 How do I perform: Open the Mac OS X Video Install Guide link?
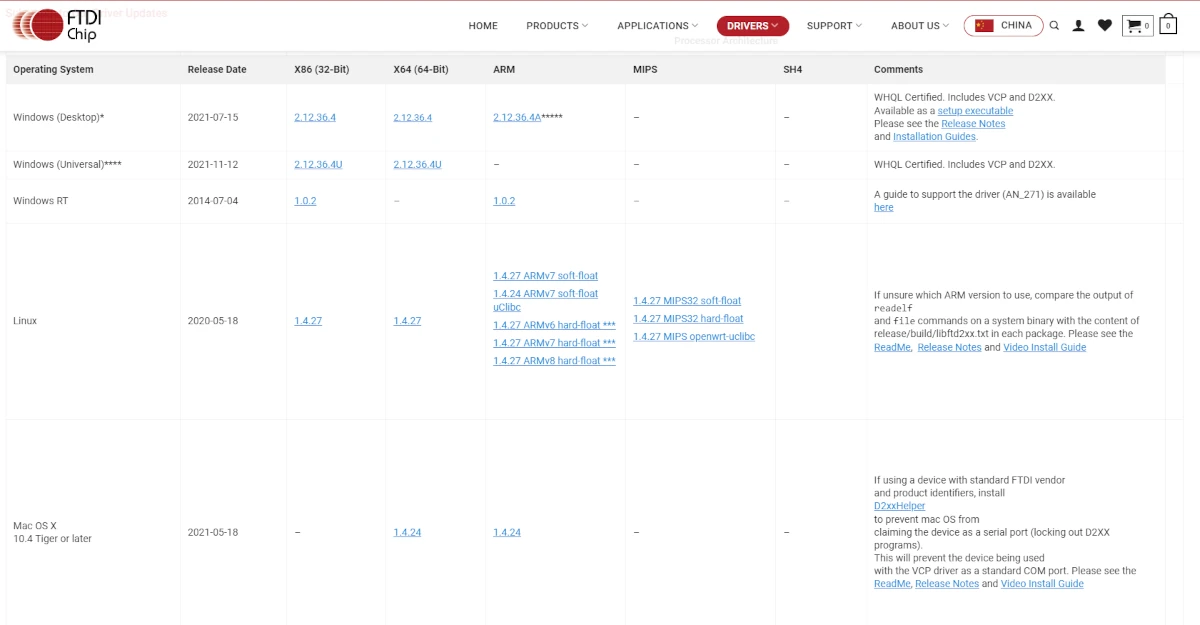[x=1042, y=584]
